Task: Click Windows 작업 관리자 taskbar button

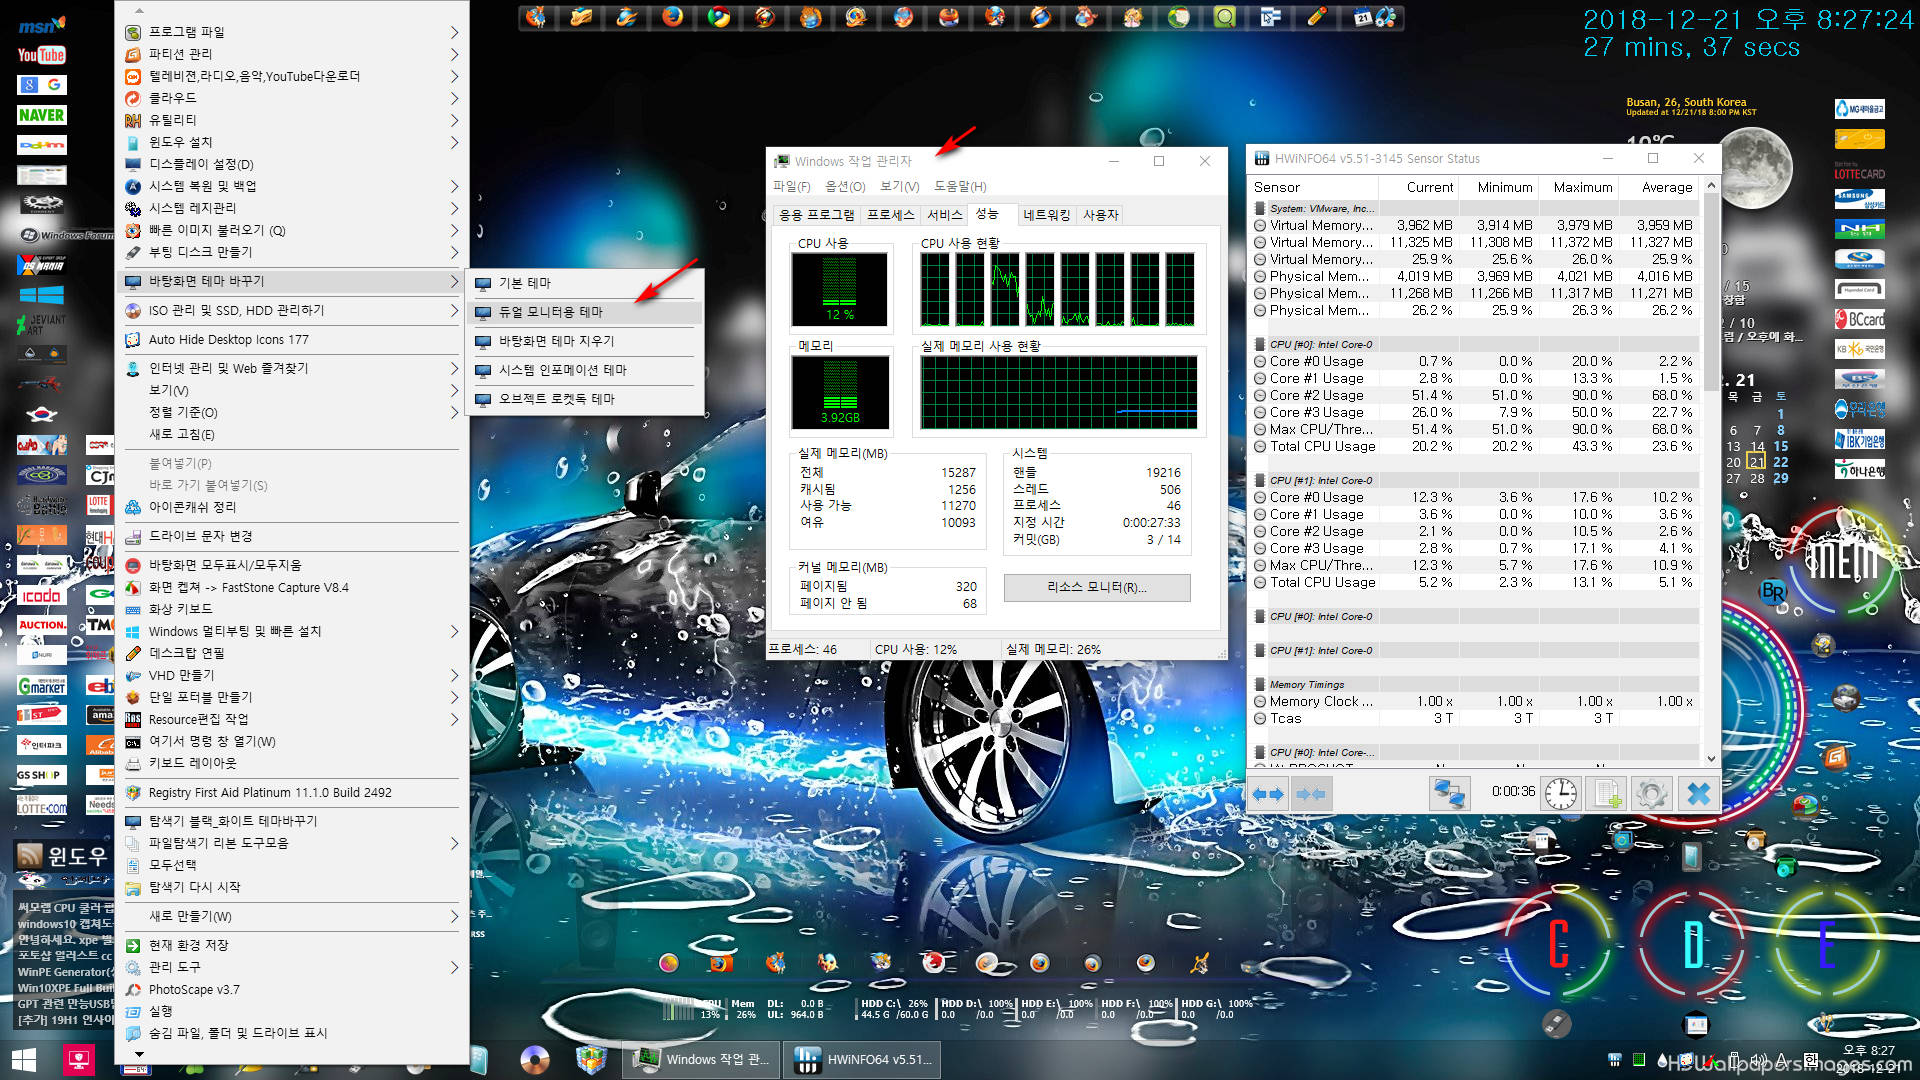Action: click(702, 1060)
